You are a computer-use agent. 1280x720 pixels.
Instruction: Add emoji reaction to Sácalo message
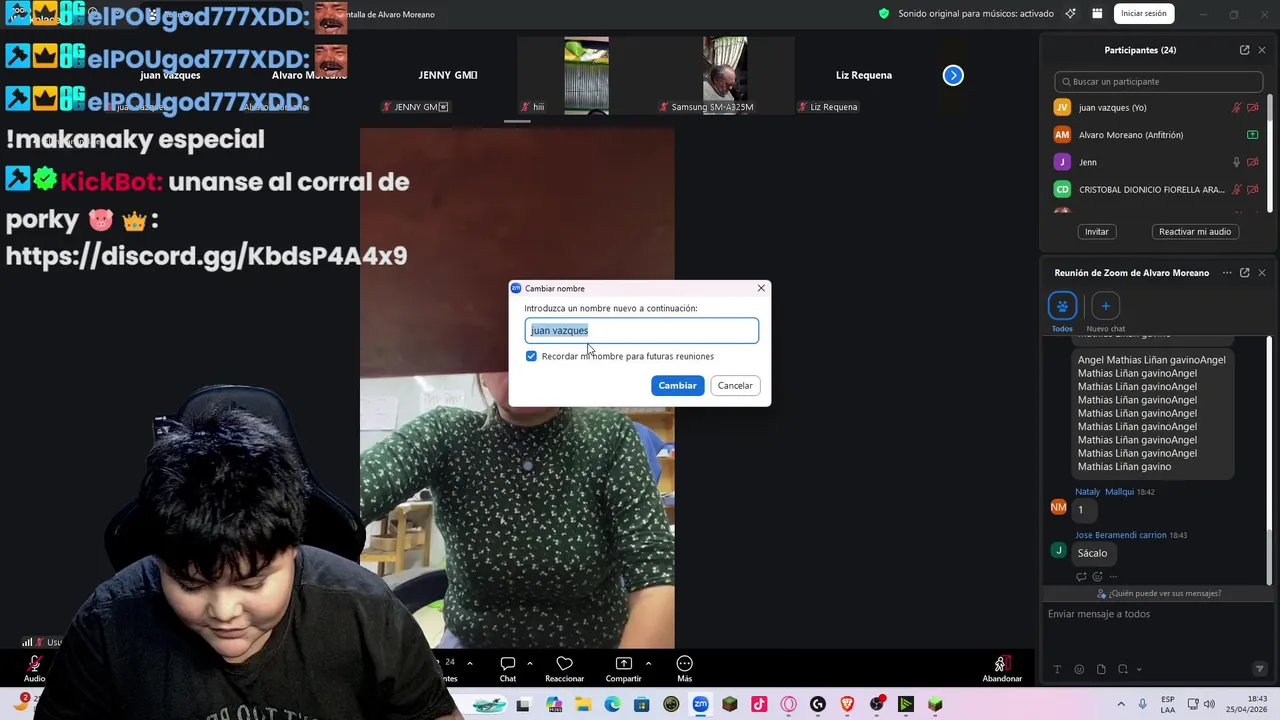click(x=1097, y=577)
